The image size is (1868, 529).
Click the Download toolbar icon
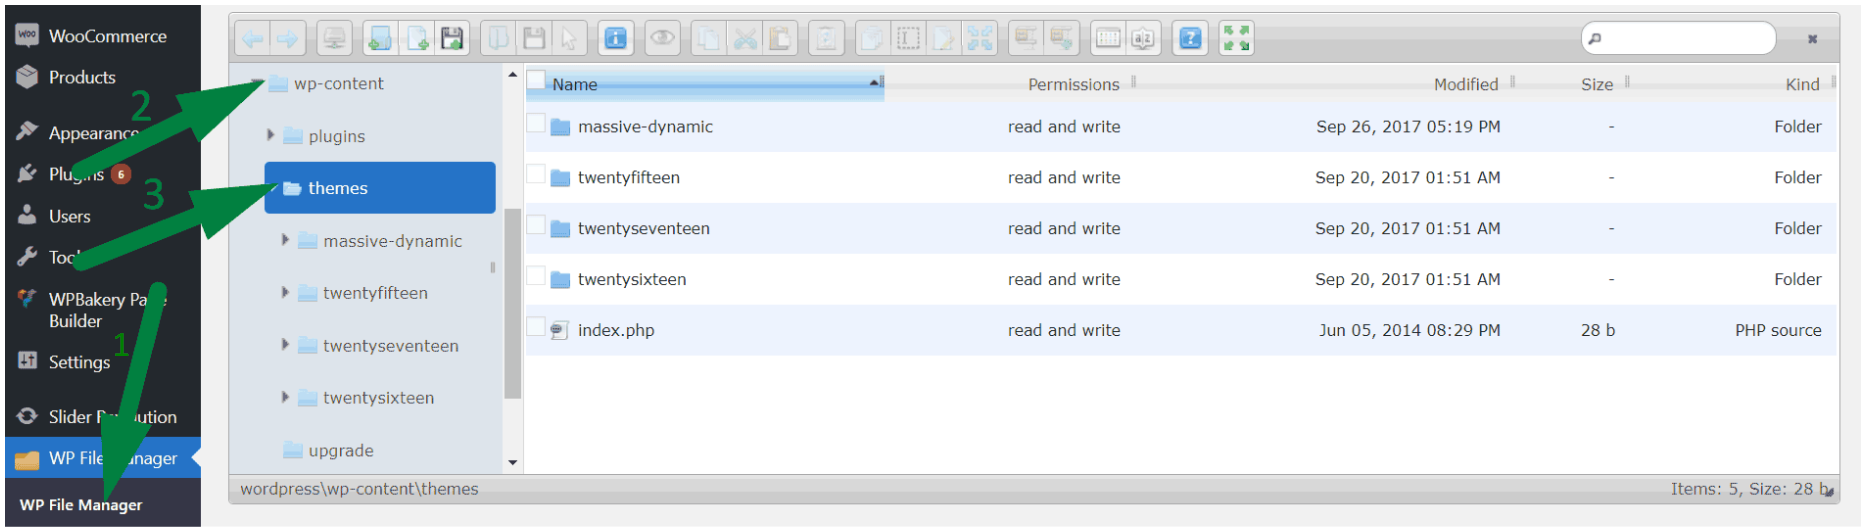click(534, 39)
